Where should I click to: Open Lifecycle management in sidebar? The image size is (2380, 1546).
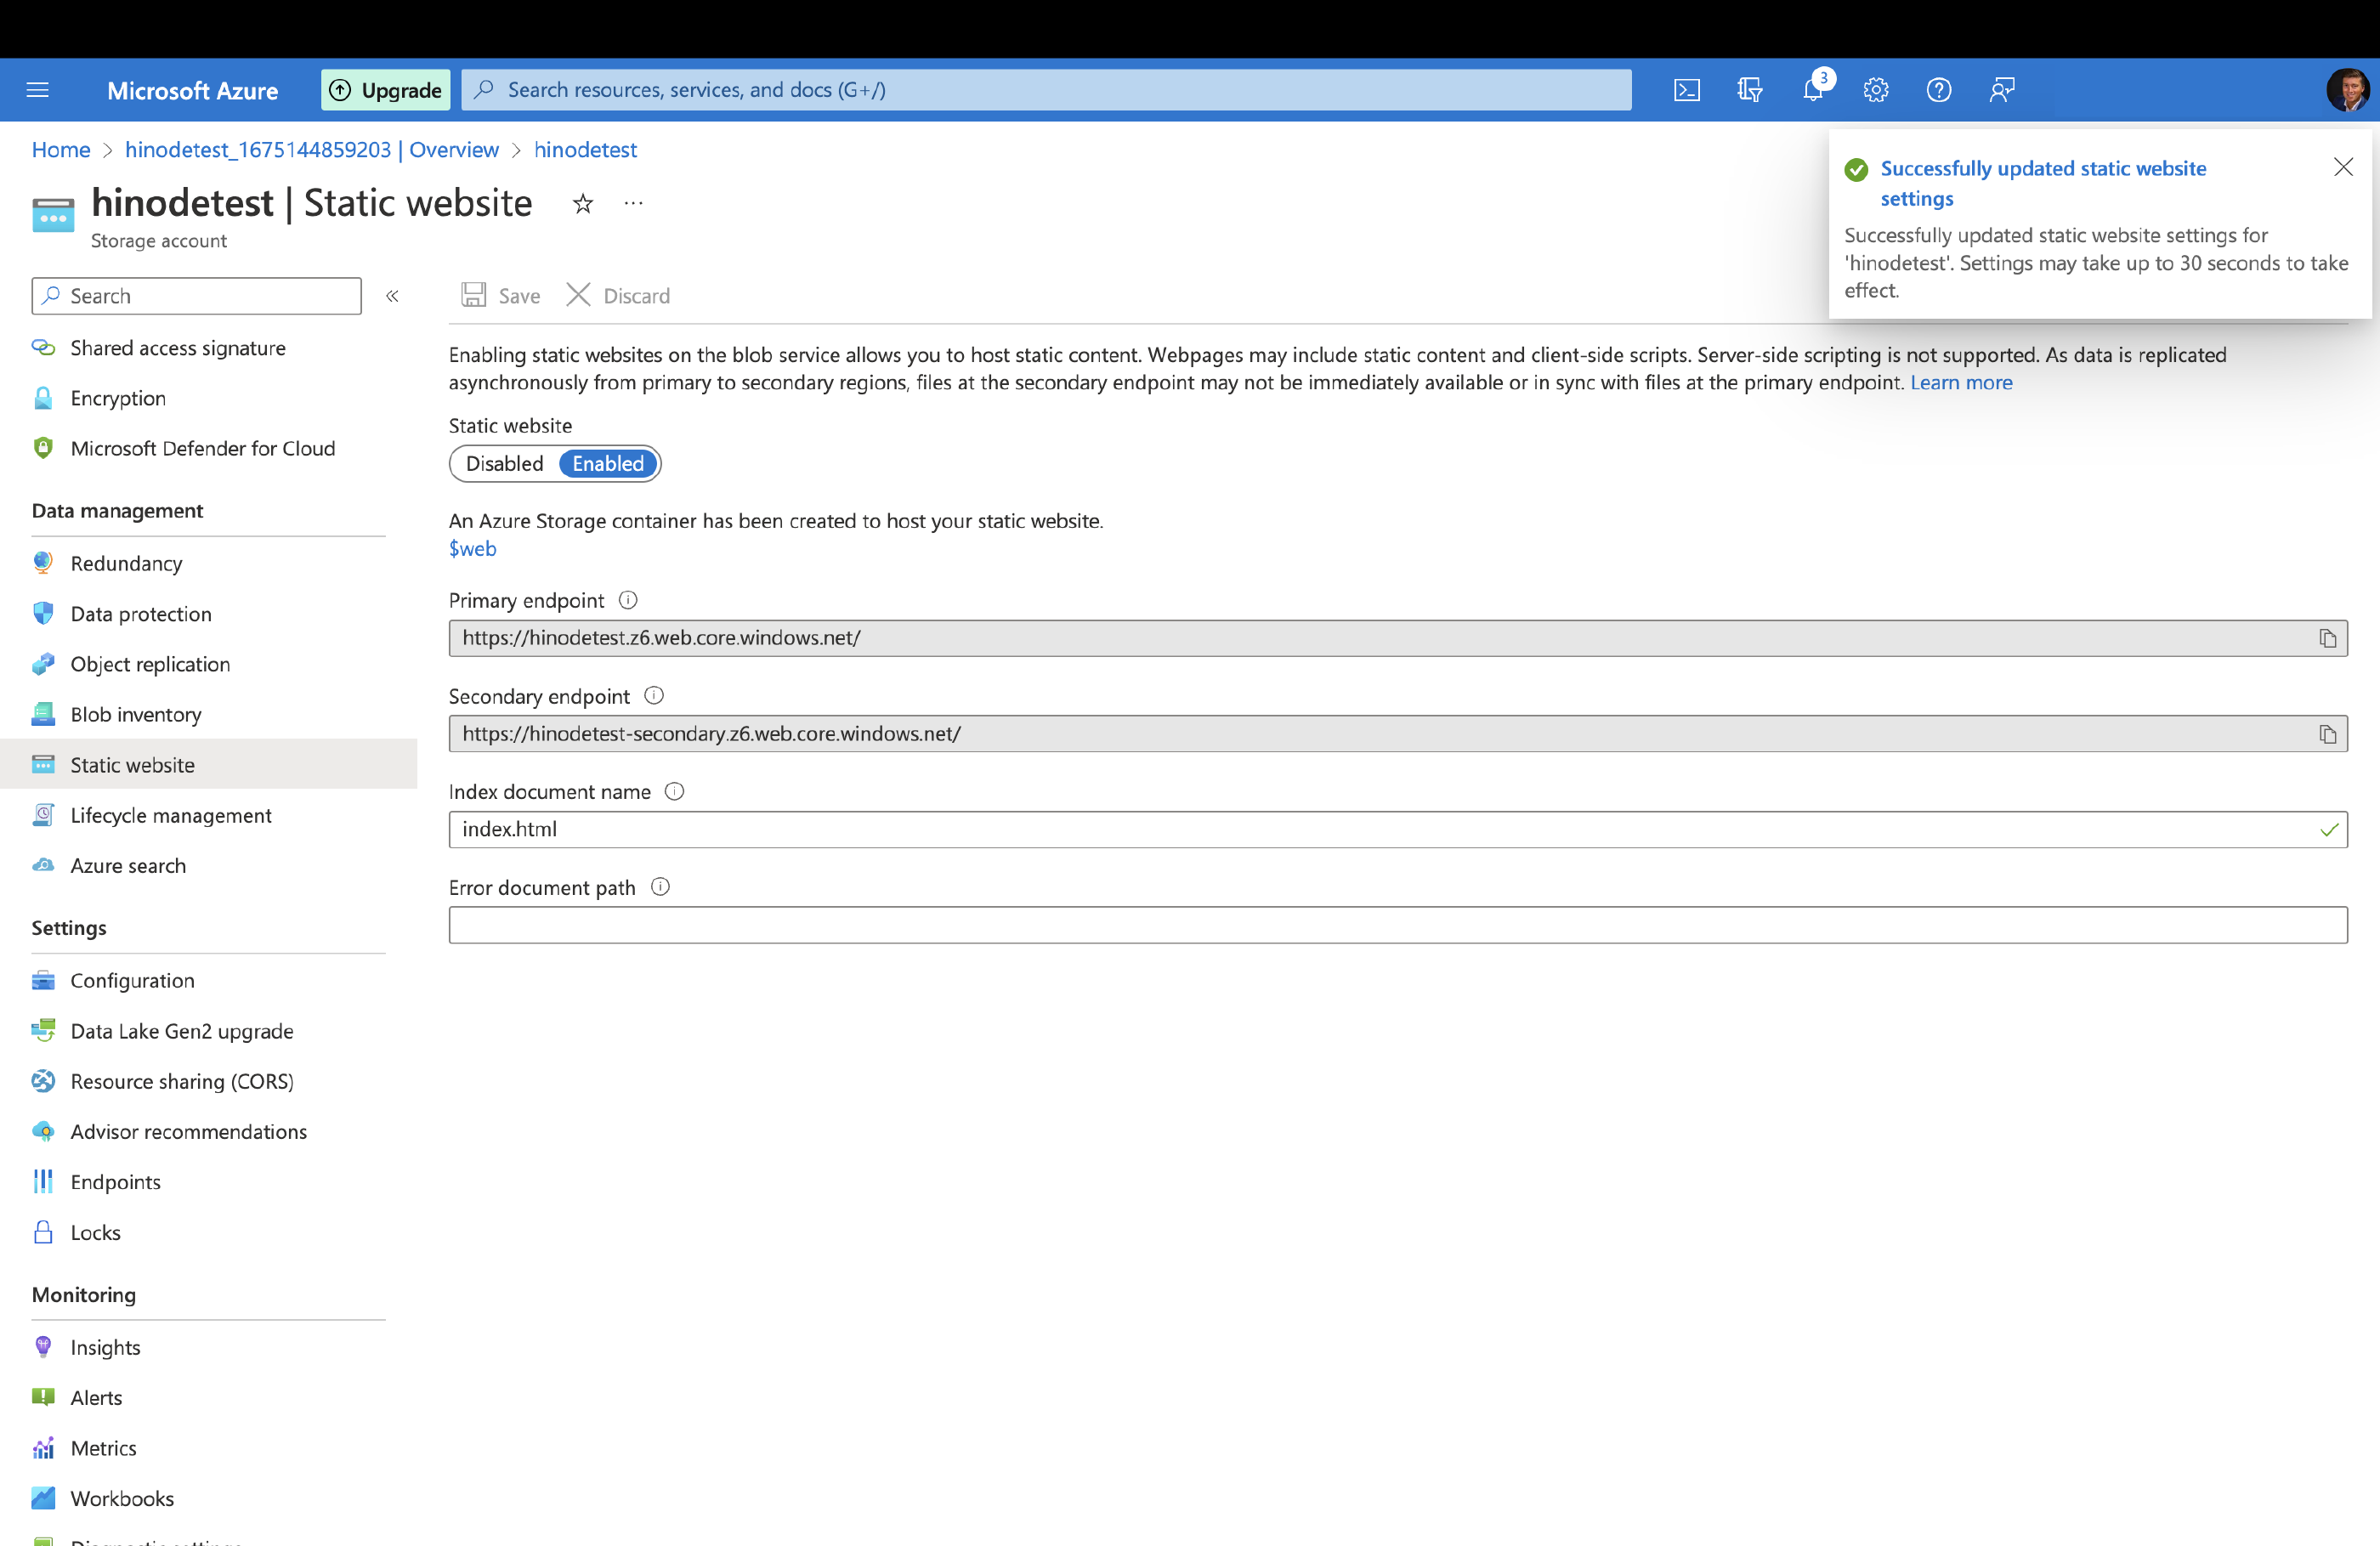pos(170,815)
